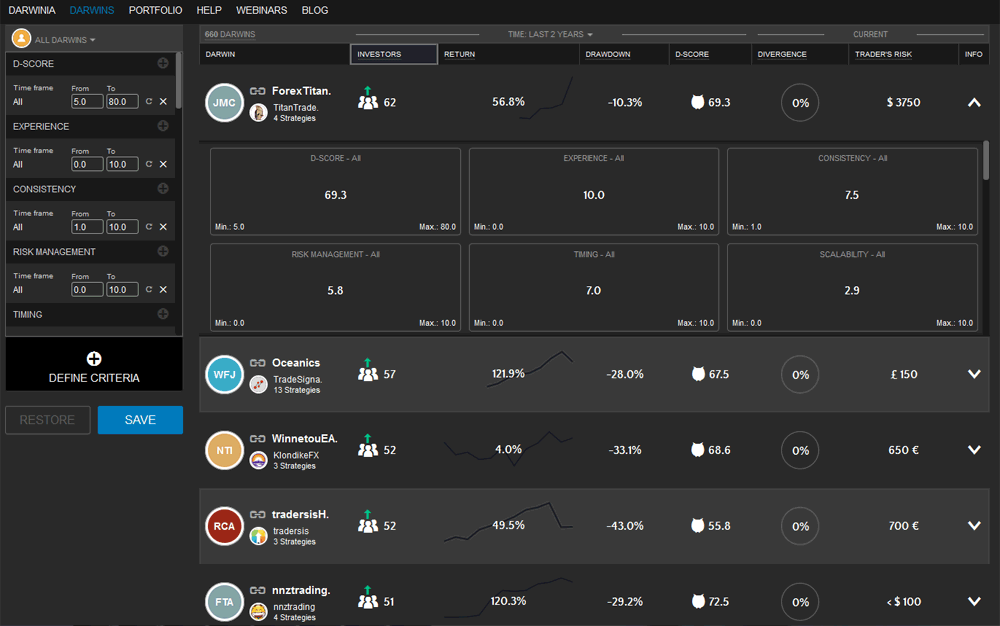Remove the EXPERIENCE filter with the X icon
1000x626 pixels.
pos(163,164)
